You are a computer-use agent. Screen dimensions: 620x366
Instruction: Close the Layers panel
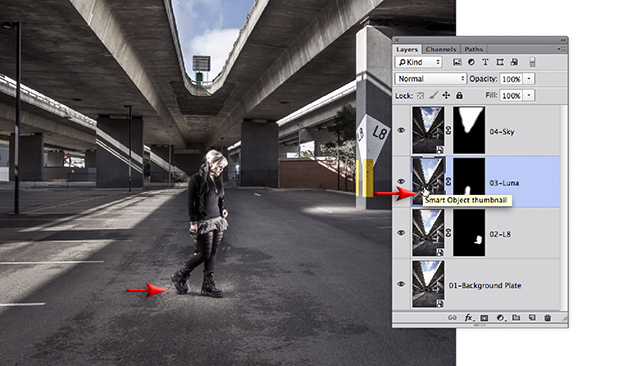point(397,40)
